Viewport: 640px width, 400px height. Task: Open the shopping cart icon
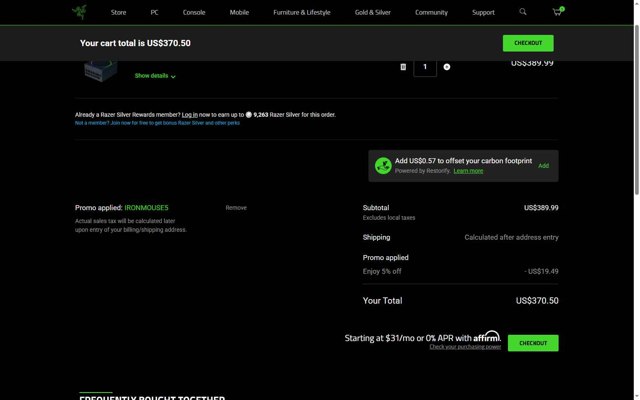pyautogui.click(x=558, y=11)
